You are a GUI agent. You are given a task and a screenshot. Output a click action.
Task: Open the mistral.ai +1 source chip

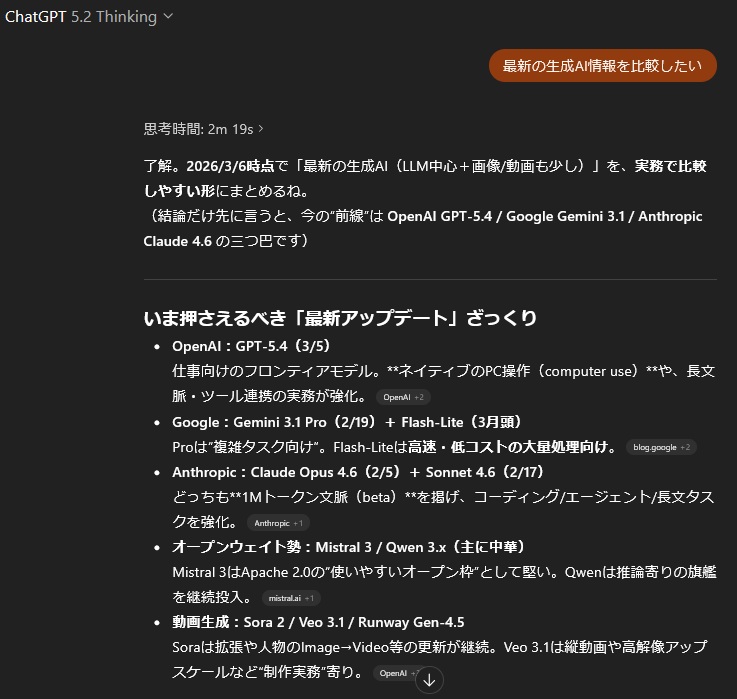(291, 598)
